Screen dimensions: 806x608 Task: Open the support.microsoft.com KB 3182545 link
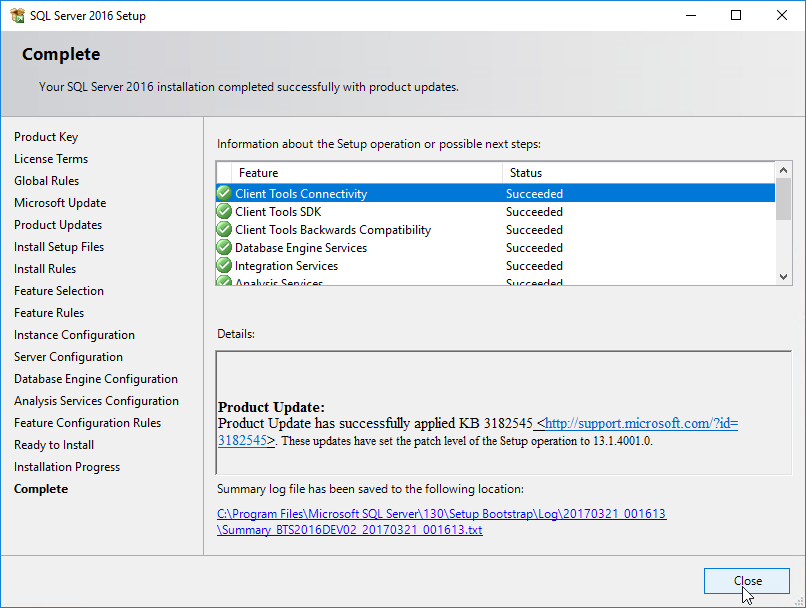click(x=641, y=423)
